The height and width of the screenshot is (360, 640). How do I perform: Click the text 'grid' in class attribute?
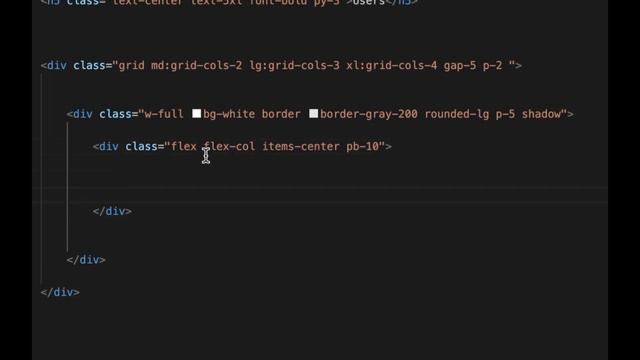pos(131,65)
